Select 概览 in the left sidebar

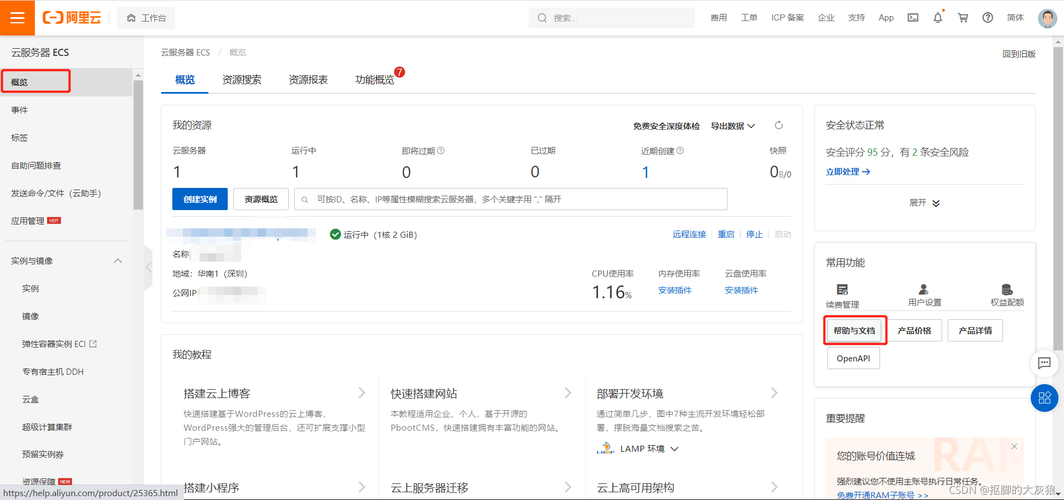[x=67, y=82]
